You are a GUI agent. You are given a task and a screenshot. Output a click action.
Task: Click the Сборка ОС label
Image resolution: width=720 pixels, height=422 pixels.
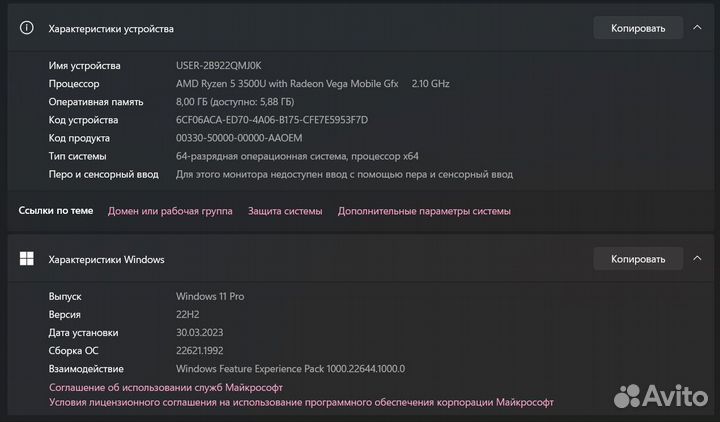73,351
